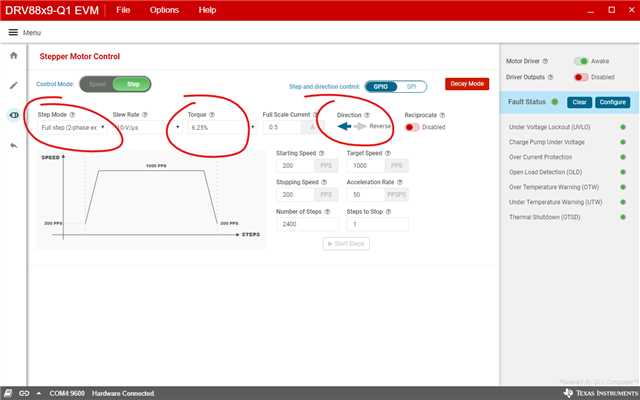Click the Acceleration Rate help icon
This screenshot has height=400, width=640.
400,182
